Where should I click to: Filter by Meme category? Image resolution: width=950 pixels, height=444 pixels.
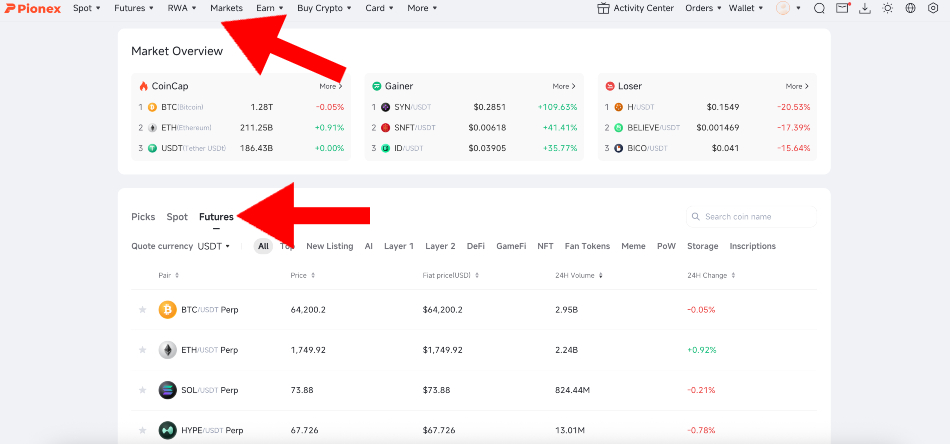coord(633,247)
